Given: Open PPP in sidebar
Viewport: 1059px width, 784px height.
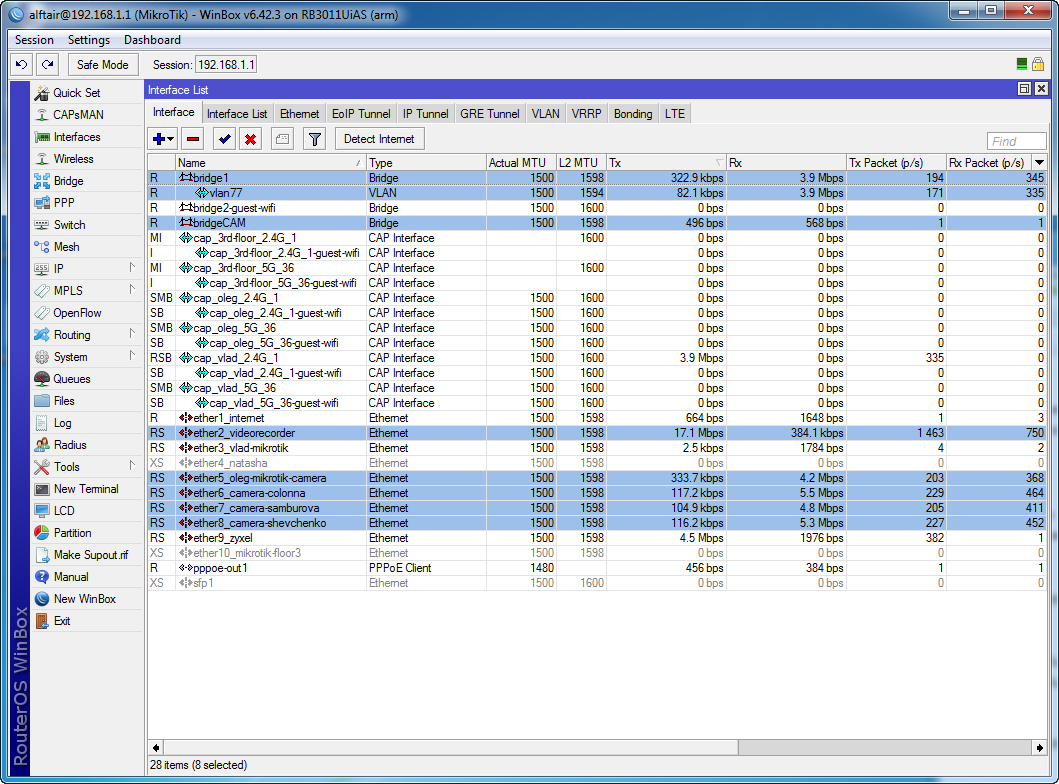Looking at the screenshot, I should (x=64, y=203).
